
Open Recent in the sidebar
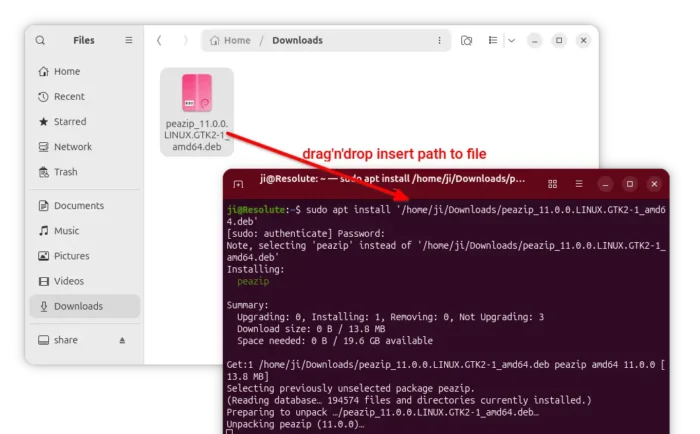(x=69, y=97)
